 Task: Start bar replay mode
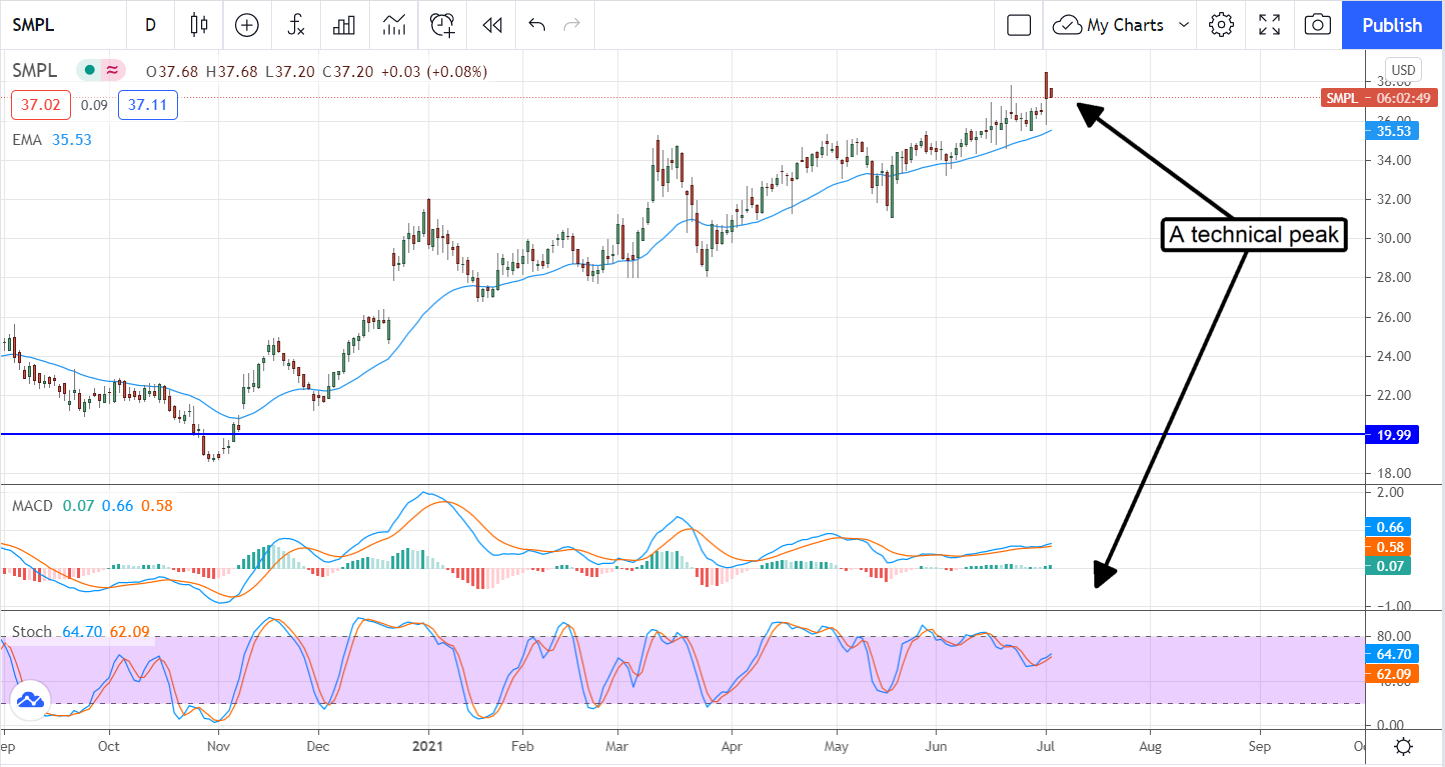click(x=491, y=25)
